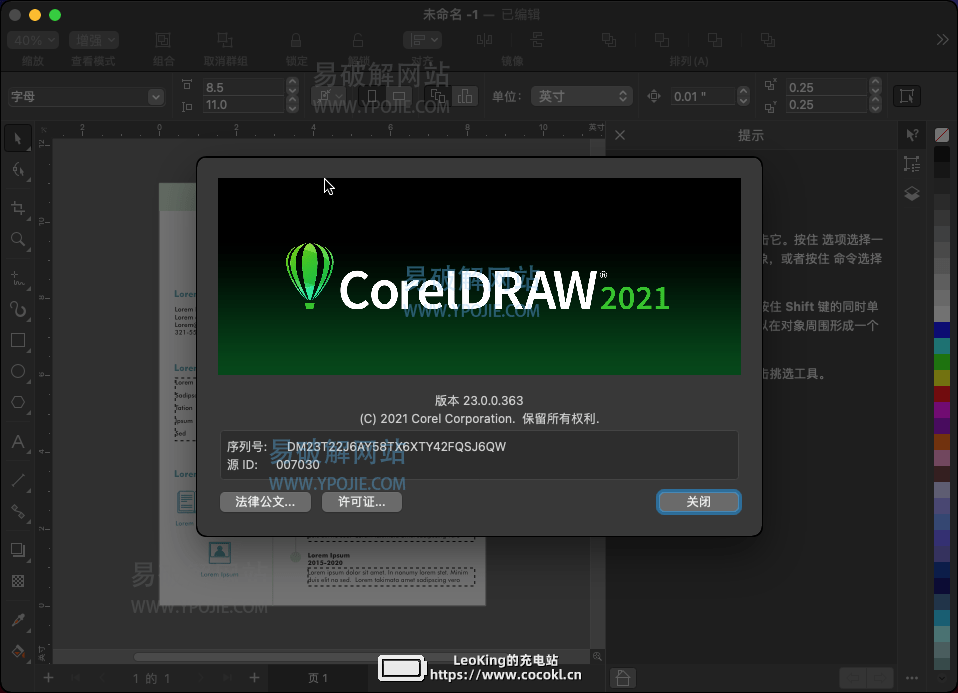
Task: Click the 许可证... button
Action: tap(362, 502)
